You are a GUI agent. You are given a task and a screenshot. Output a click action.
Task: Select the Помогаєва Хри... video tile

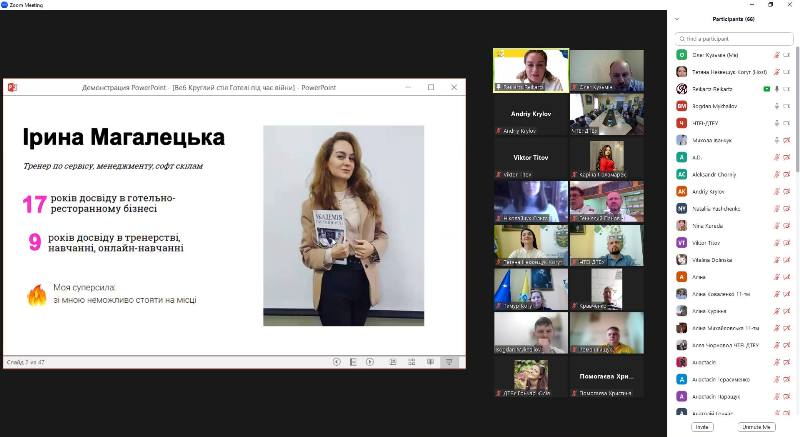click(607, 377)
